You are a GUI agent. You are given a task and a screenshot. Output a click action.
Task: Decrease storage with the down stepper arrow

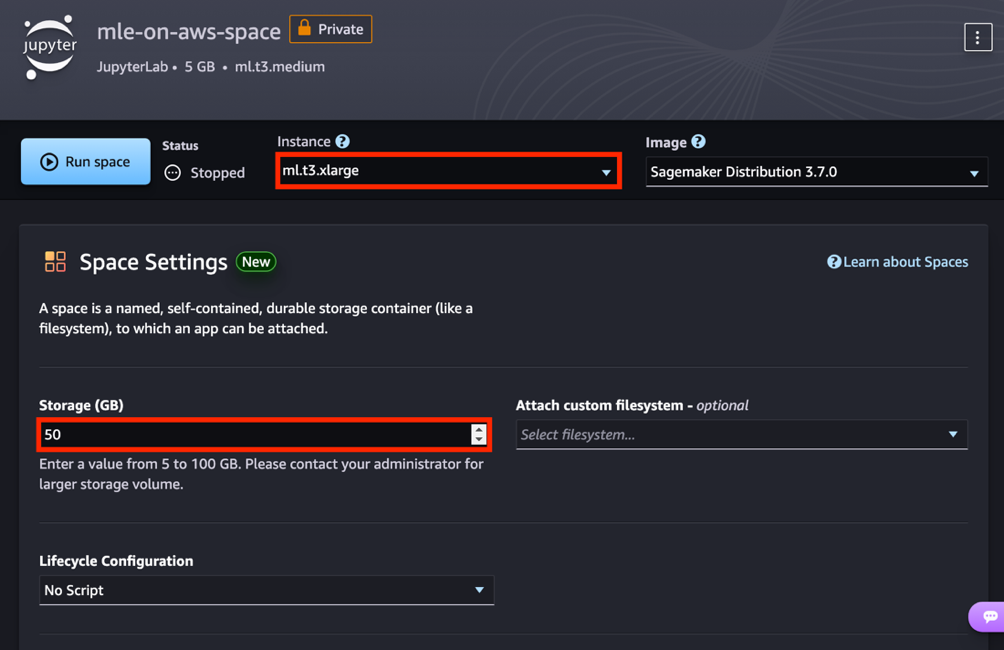pos(479,440)
